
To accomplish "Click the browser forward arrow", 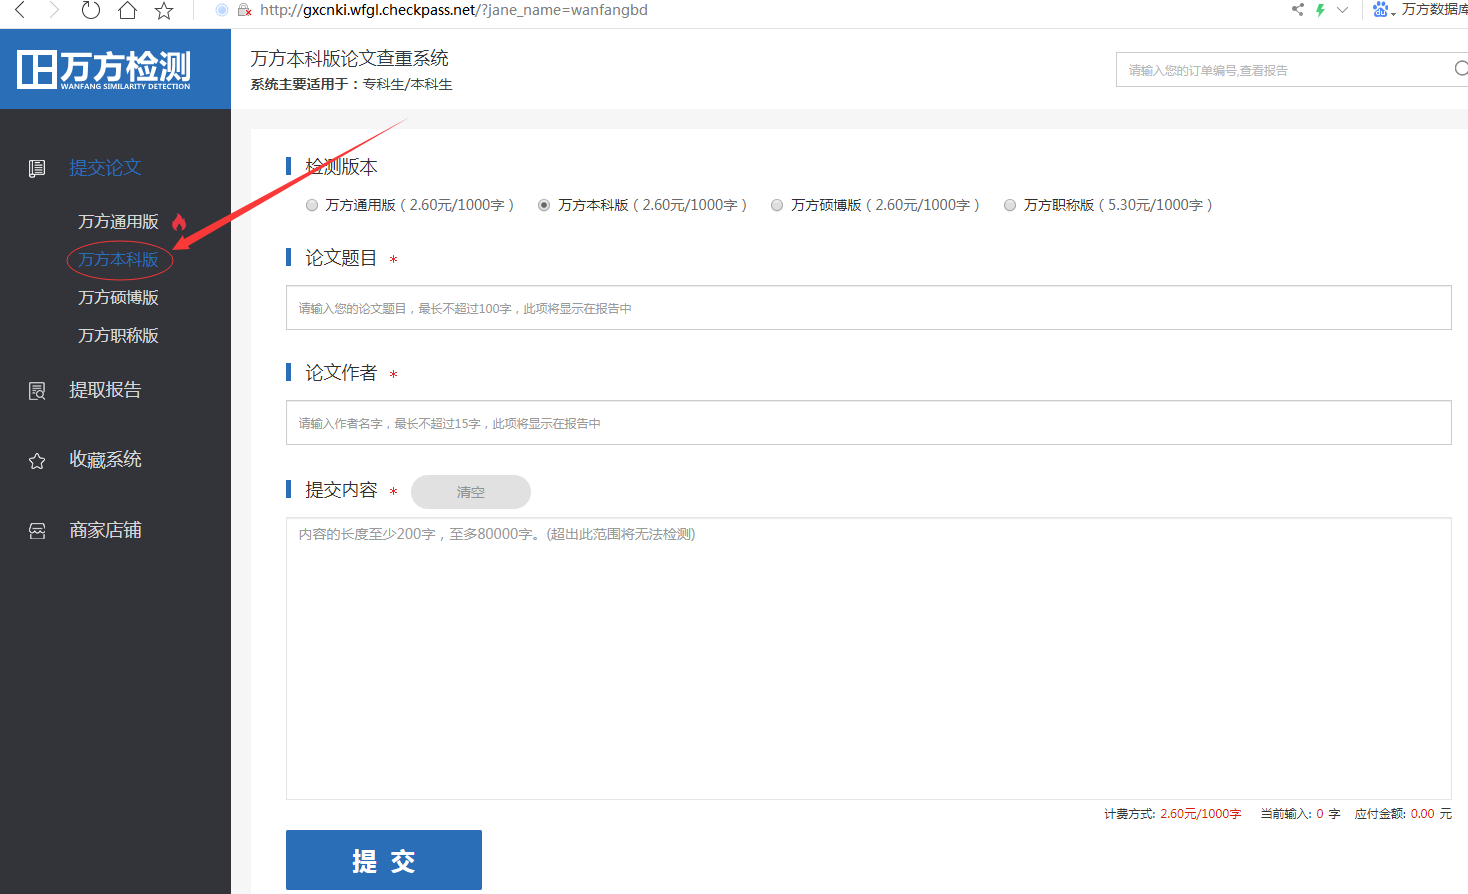I will tap(54, 10).
